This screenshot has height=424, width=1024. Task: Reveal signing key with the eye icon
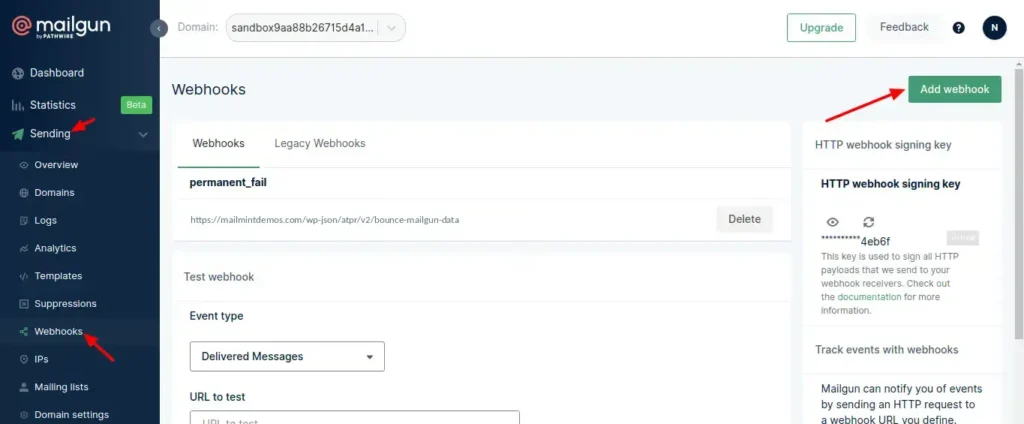832,222
